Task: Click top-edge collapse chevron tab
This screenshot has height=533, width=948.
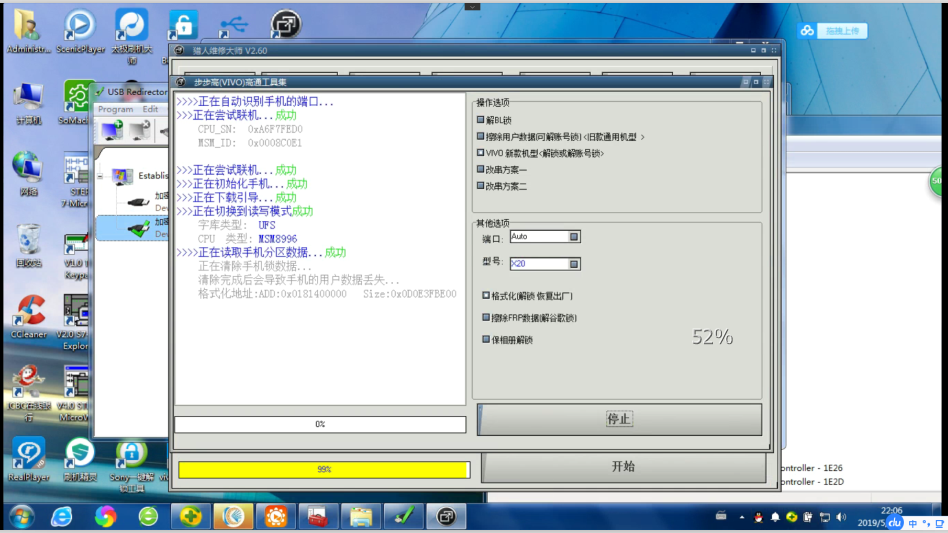Action: (472, 7)
